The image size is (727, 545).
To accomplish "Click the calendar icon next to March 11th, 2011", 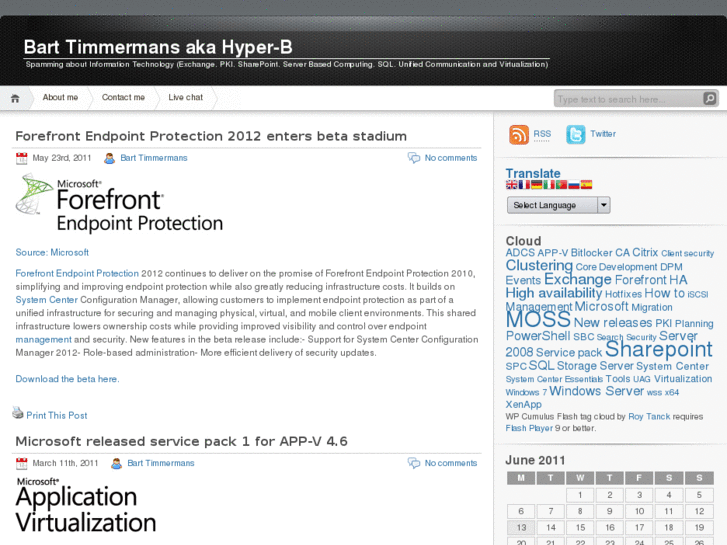I will coord(21,463).
